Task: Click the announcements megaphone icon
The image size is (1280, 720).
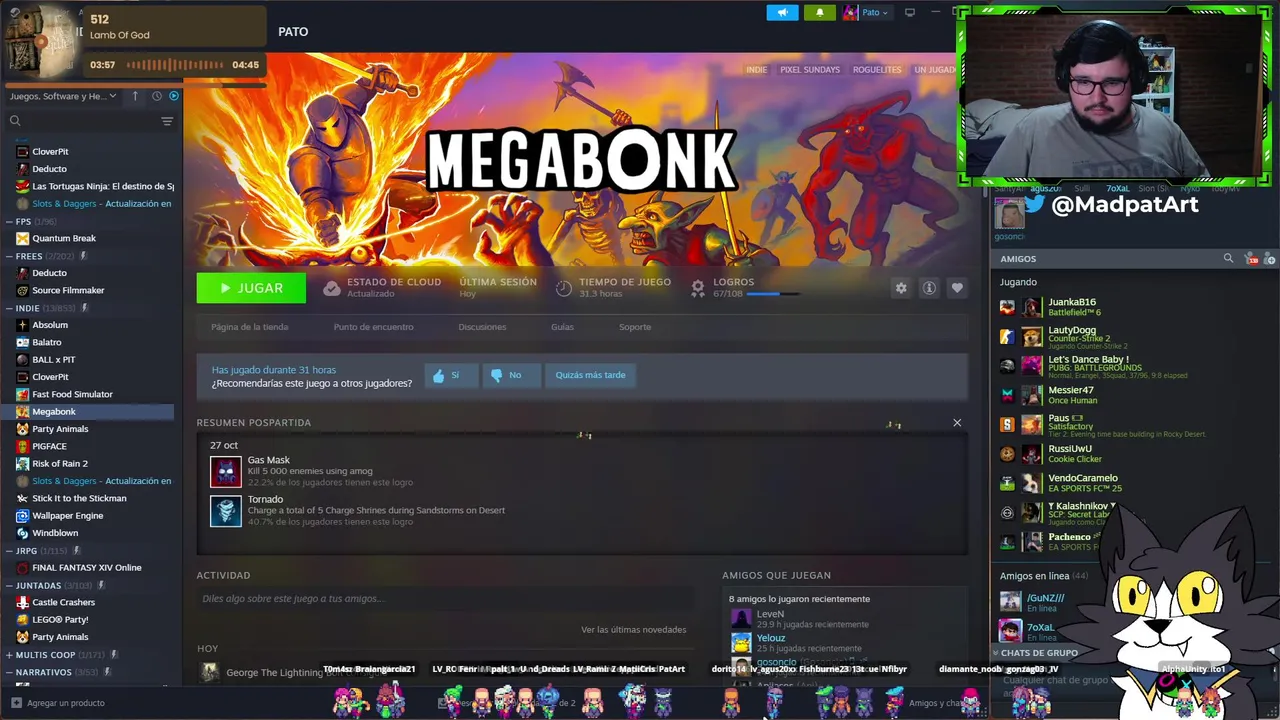Action: pos(782,12)
